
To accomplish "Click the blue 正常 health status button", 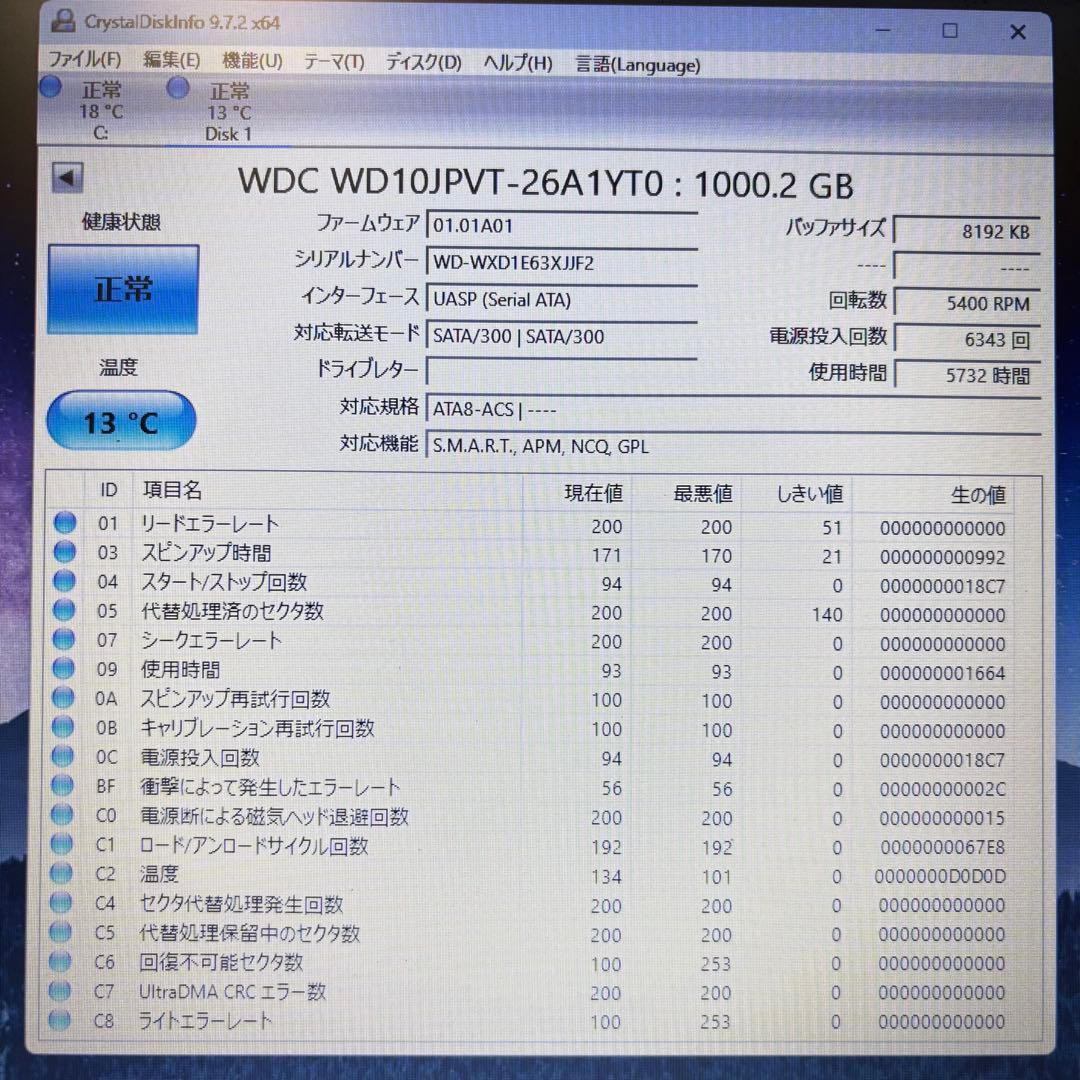I will 123,289.
